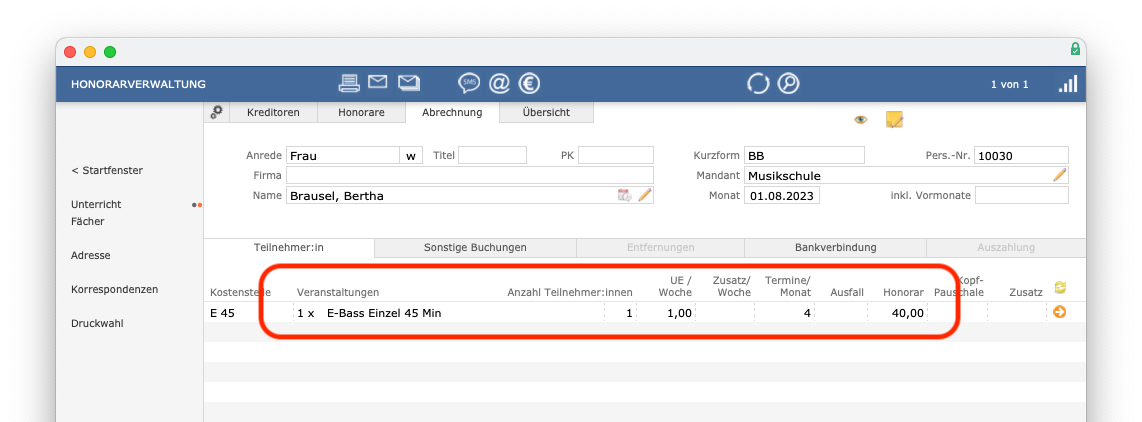Open Adresse in the sidebar
This screenshot has width=1142, height=422.
coord(90,256)
